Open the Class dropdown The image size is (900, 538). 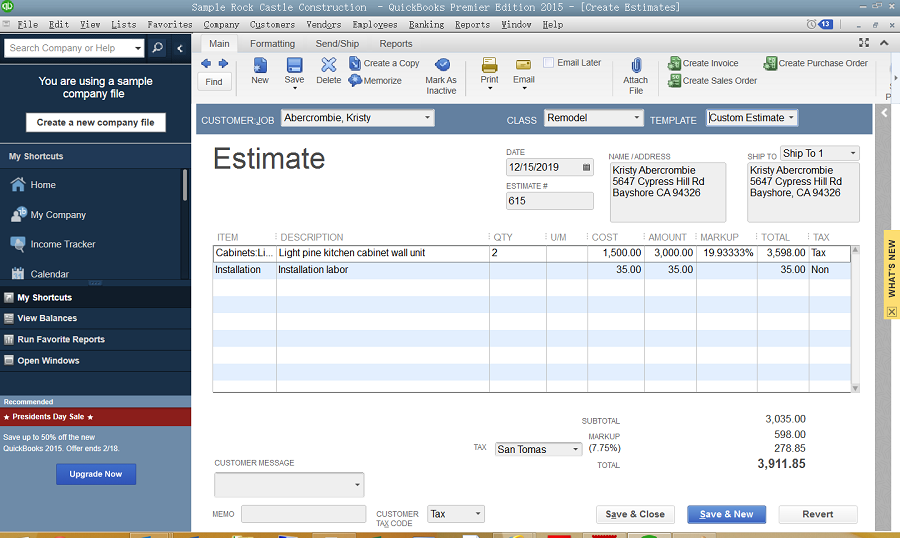point(636,118)
